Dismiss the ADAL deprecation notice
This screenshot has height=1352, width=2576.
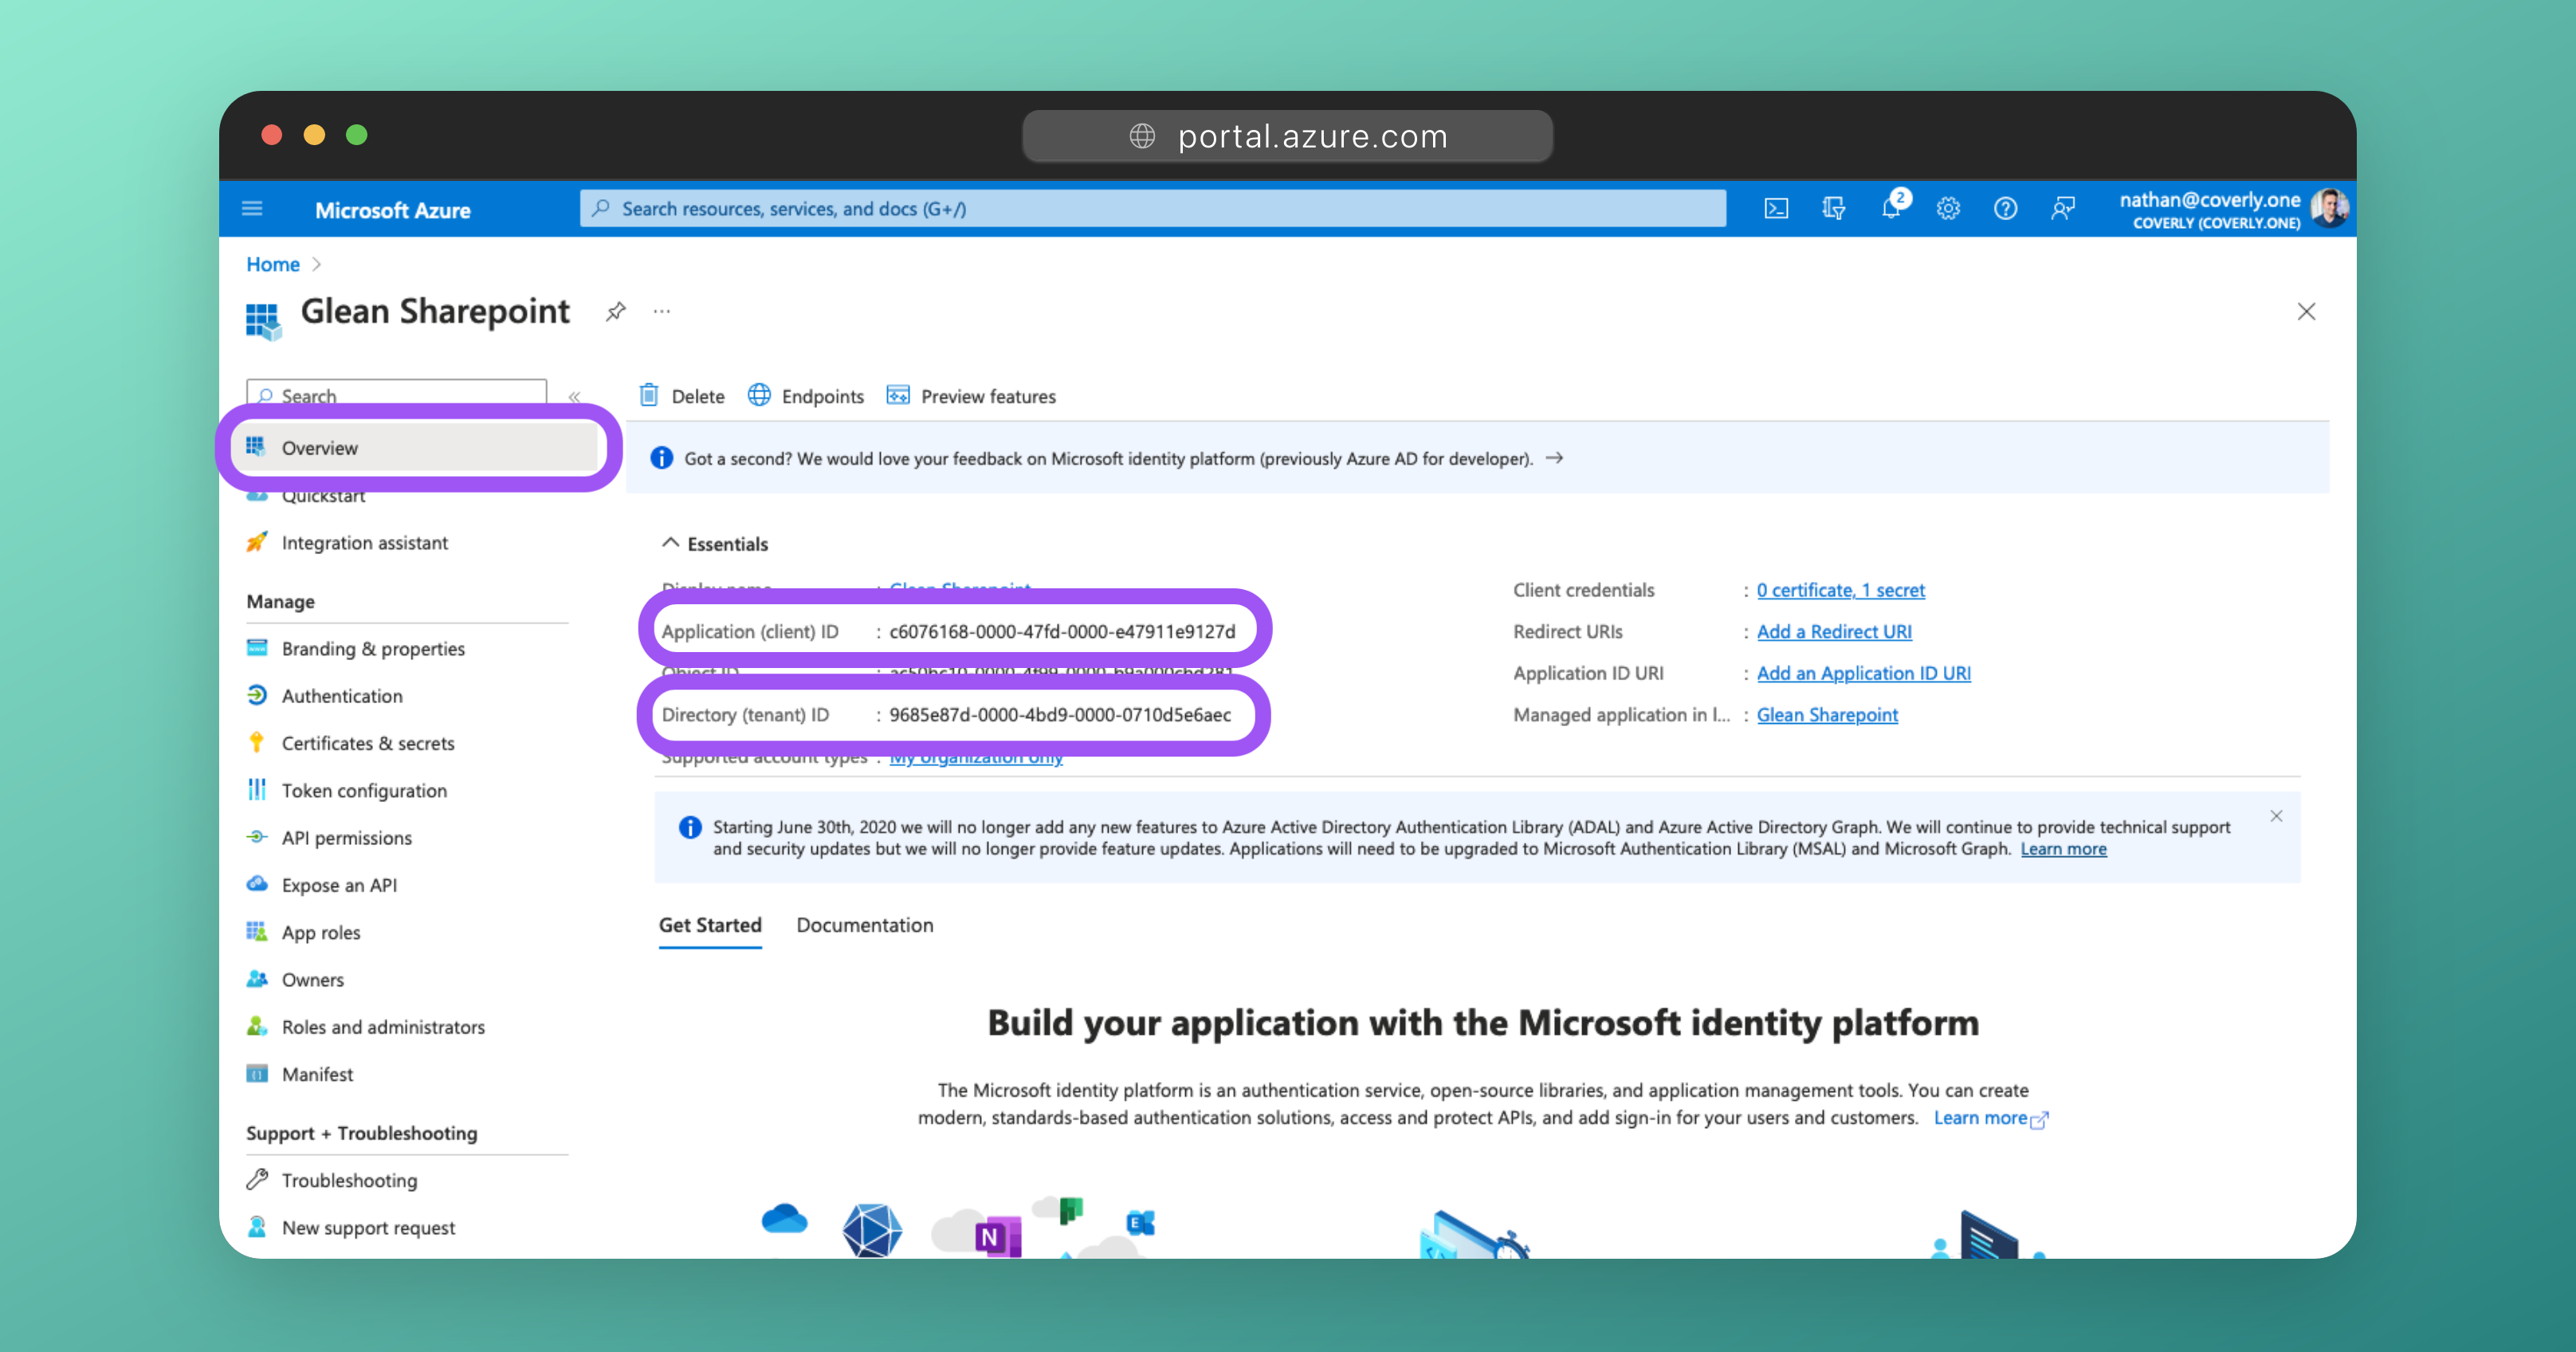(2276, 816)
